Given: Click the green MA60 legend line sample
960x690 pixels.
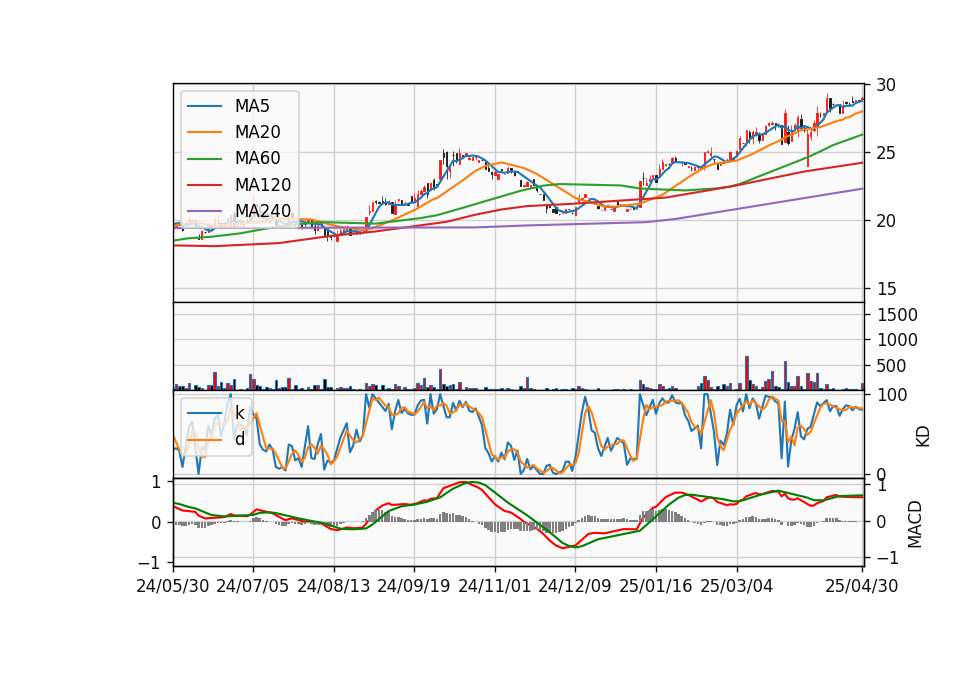Looking at the screenshot, I should (x=204, y=159).
